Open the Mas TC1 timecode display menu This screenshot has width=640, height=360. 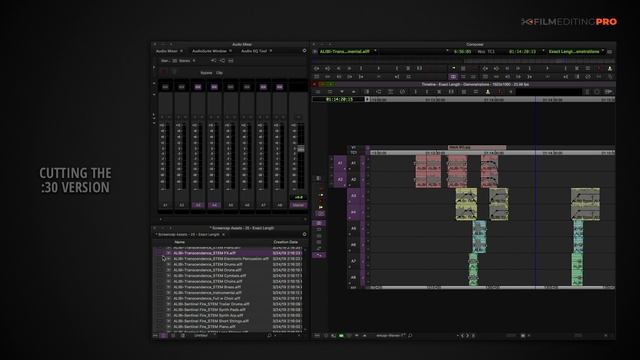click(486, 51)
